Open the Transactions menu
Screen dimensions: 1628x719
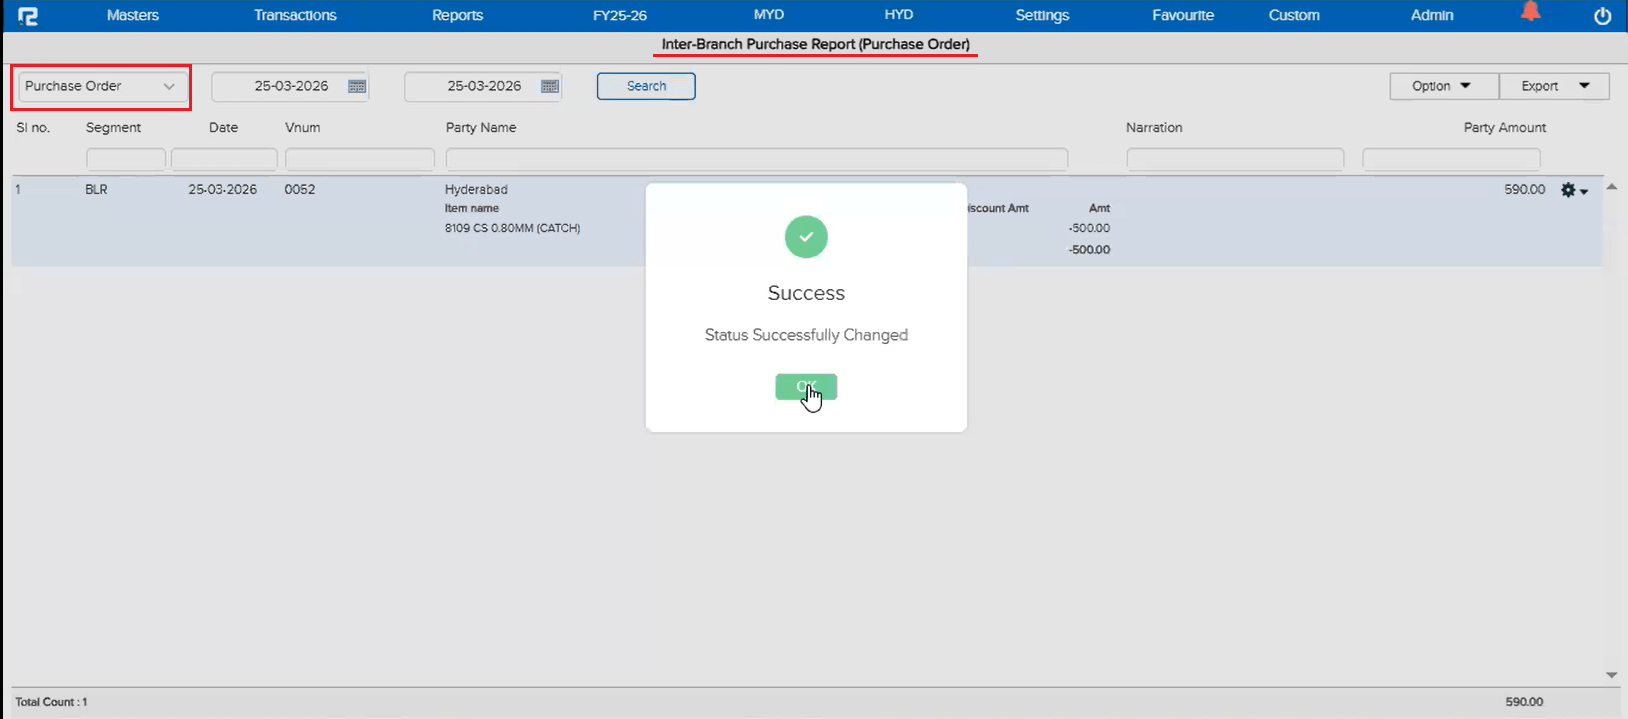point(295,15)
